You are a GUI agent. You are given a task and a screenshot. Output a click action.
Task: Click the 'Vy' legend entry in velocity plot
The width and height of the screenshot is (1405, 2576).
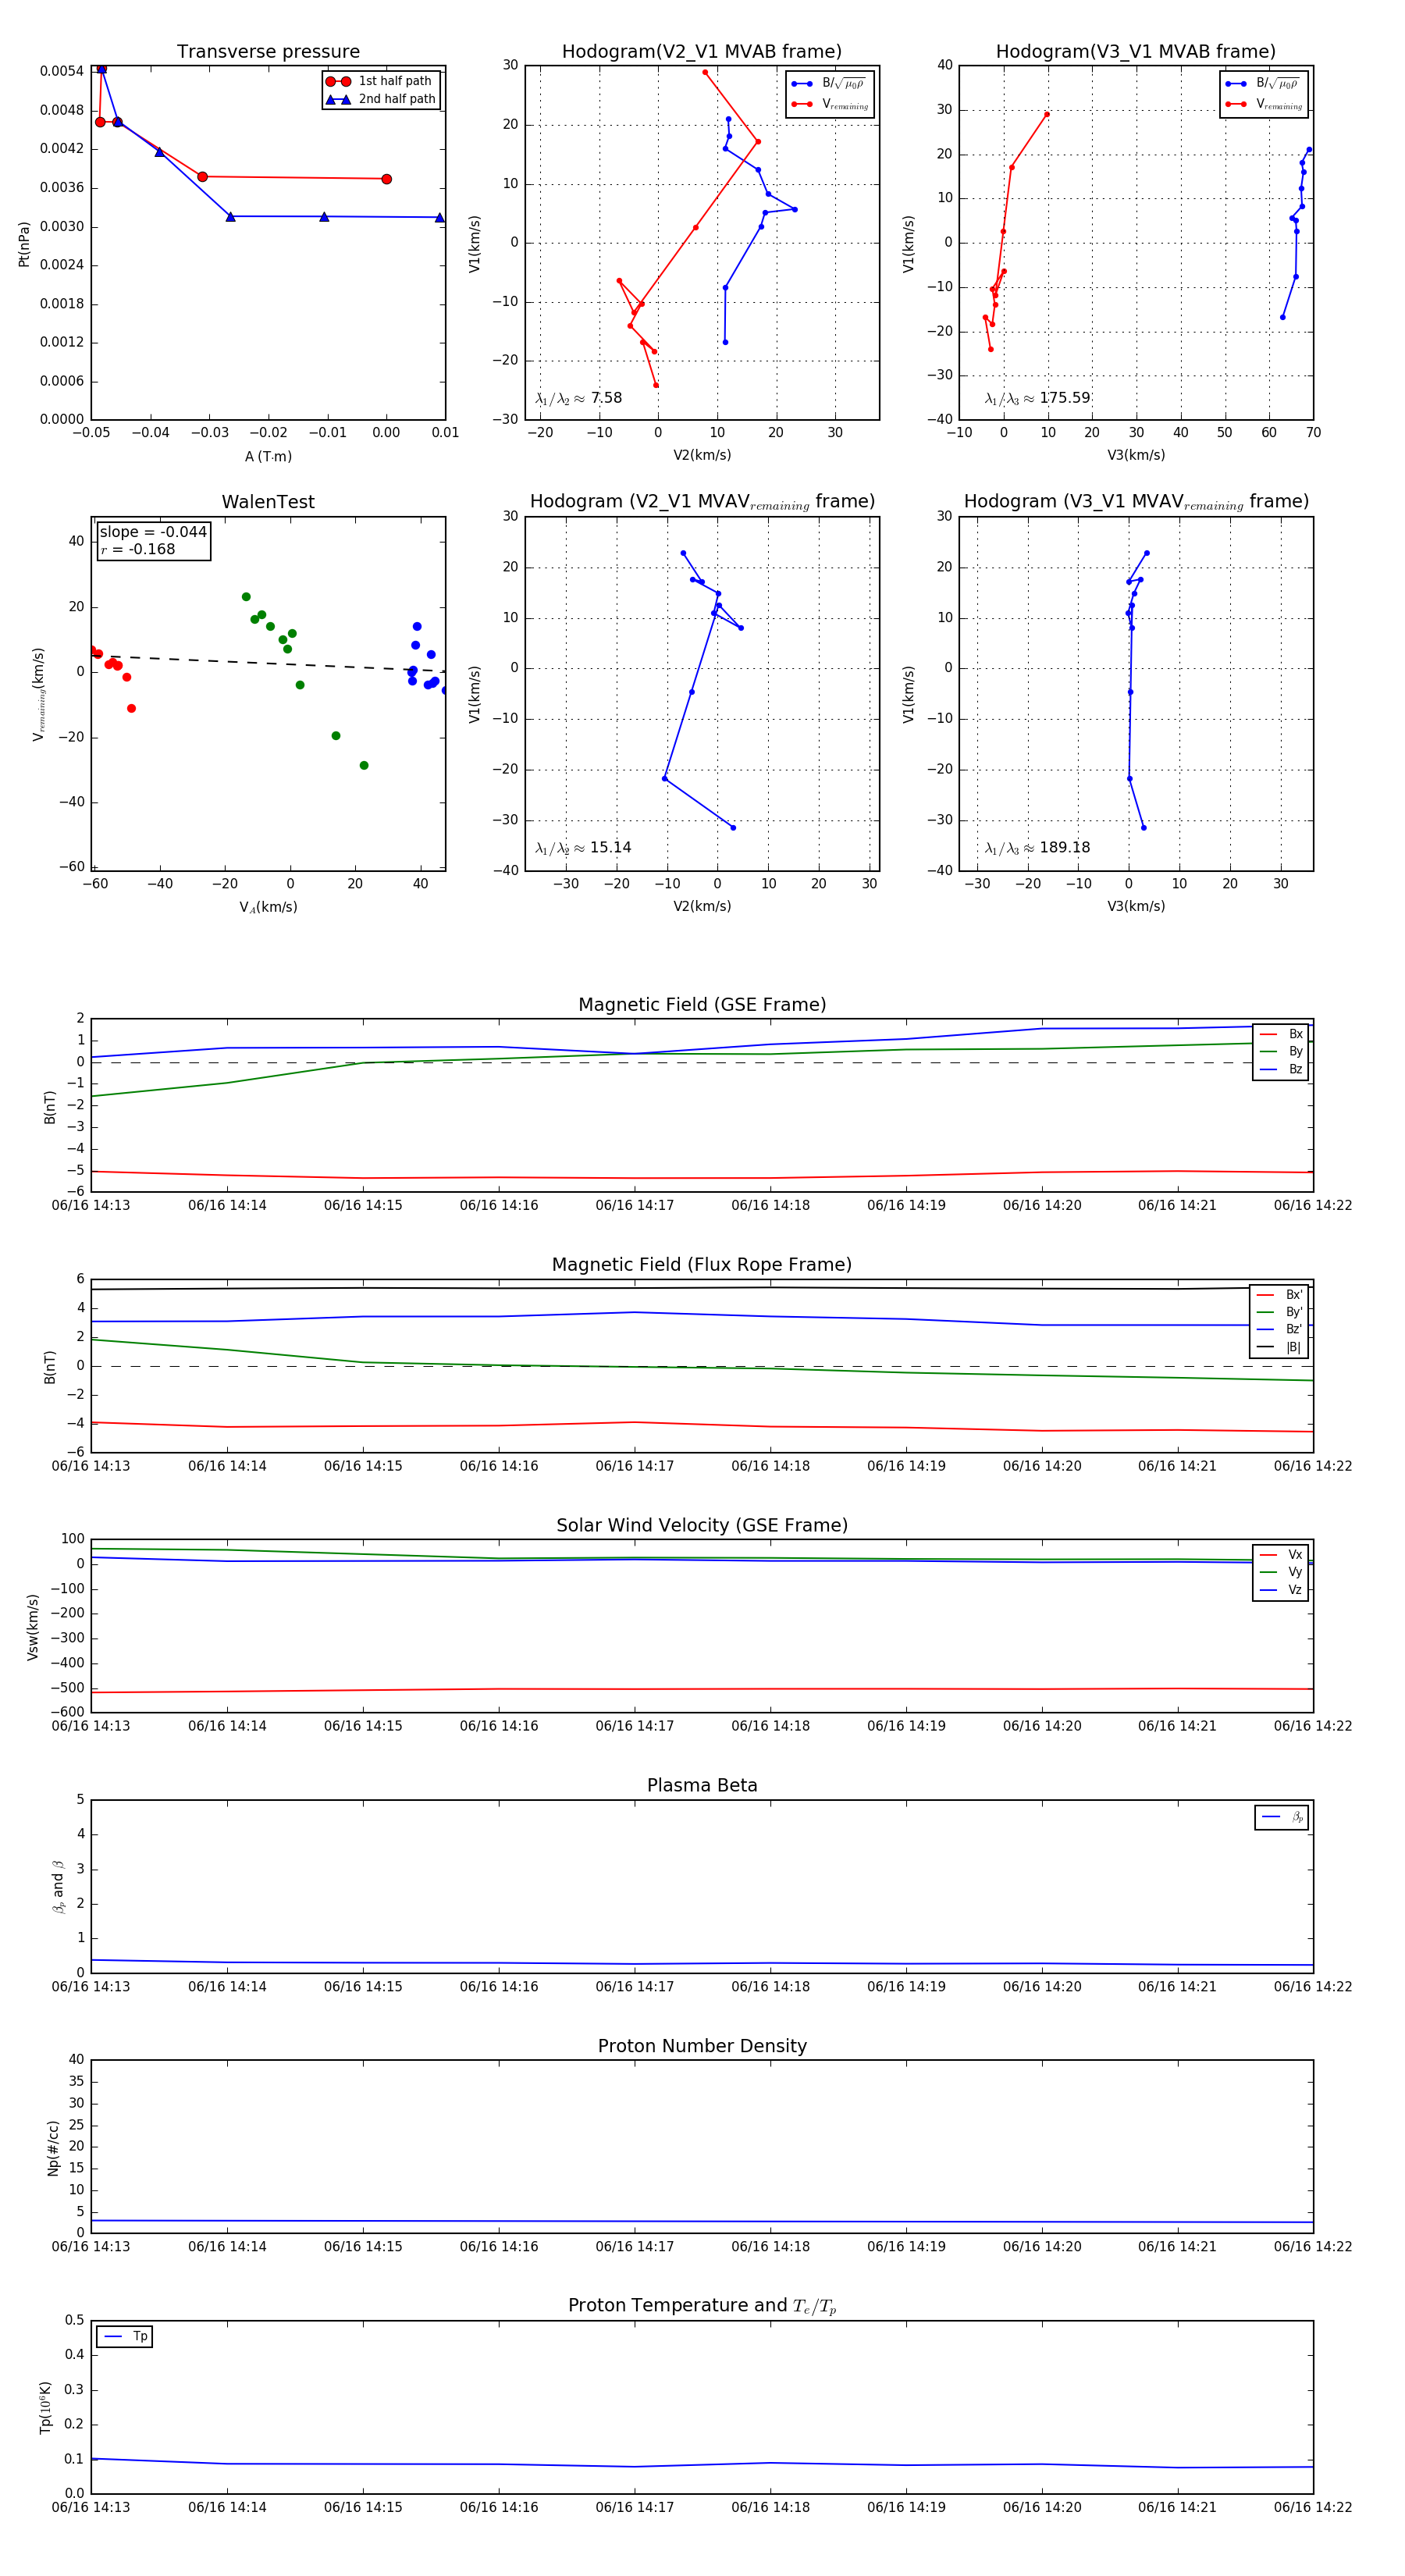1281,1572
